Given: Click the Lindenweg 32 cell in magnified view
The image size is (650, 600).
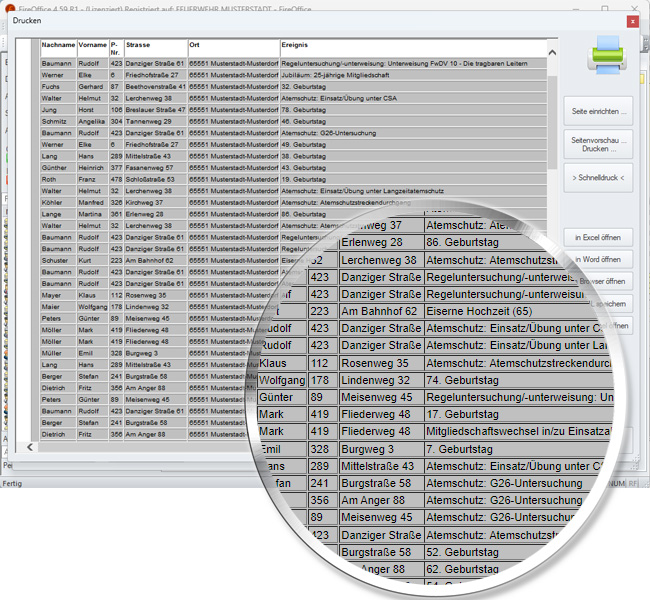Looking at the screenshot, I should (380, 380).
